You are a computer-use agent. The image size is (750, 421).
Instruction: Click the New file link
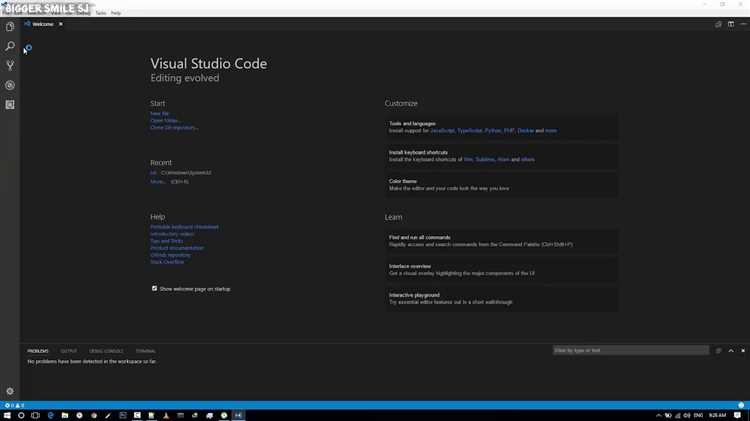(159, 113)
